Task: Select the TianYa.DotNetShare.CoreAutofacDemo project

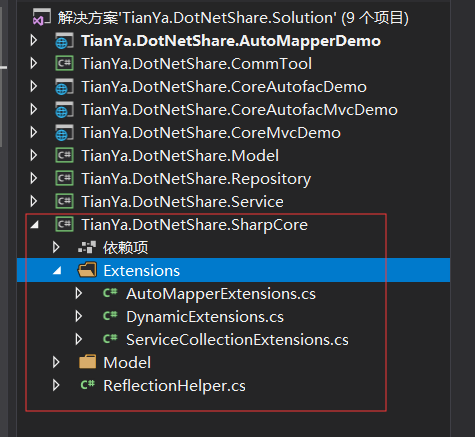Action: click(x=224, y=87)
